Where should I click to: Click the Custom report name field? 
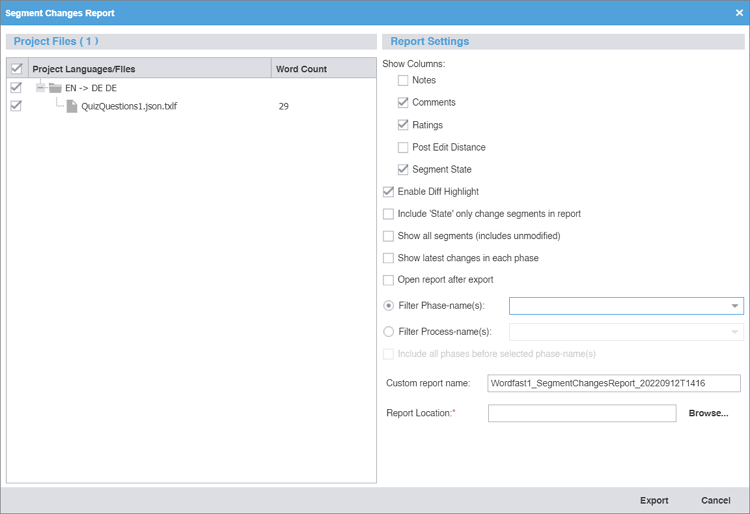[x=613, y=384]
